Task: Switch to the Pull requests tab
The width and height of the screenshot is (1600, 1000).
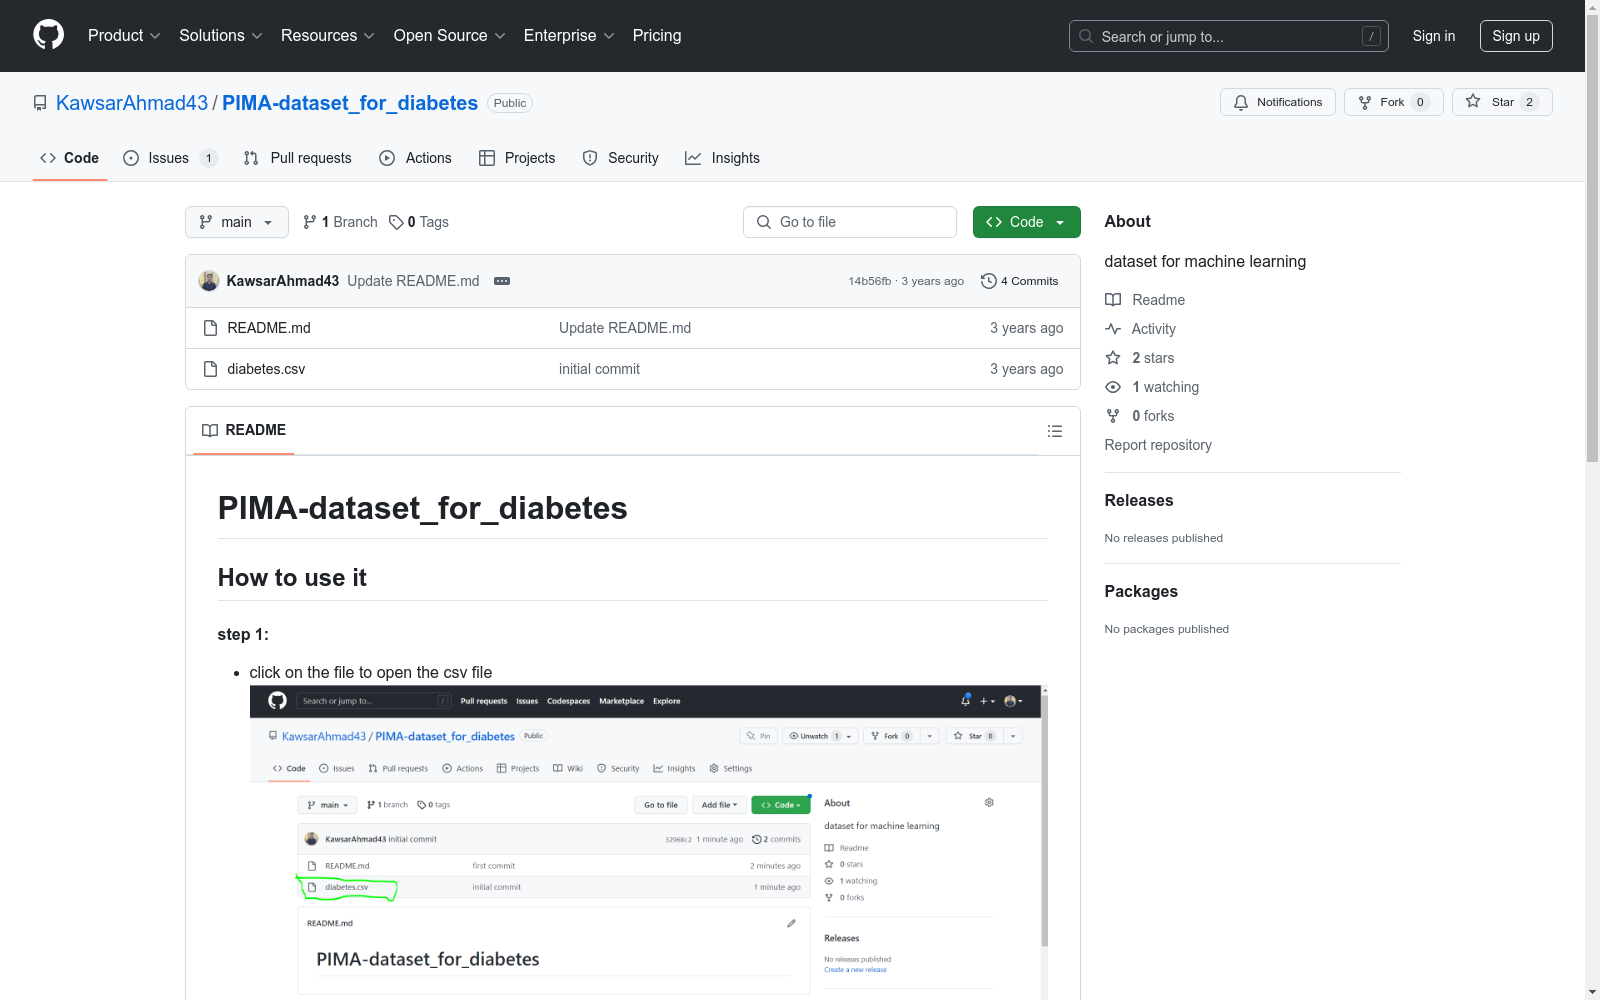Action: click(298, 158)
